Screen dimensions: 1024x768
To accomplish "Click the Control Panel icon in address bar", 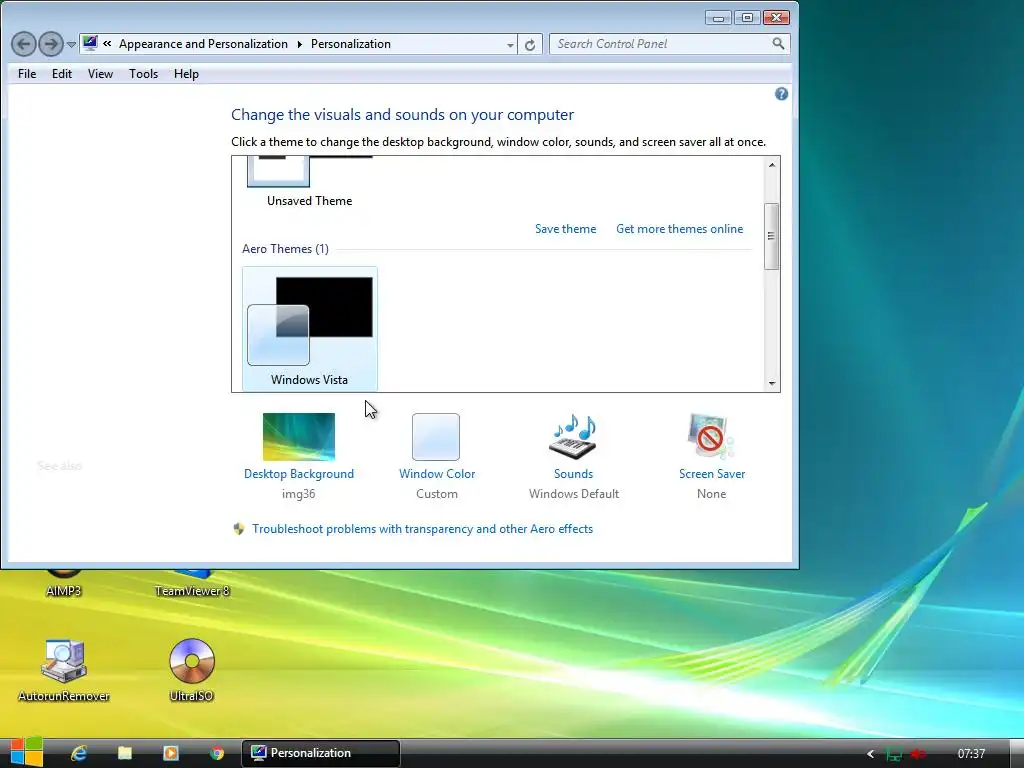I will (90, 44).
